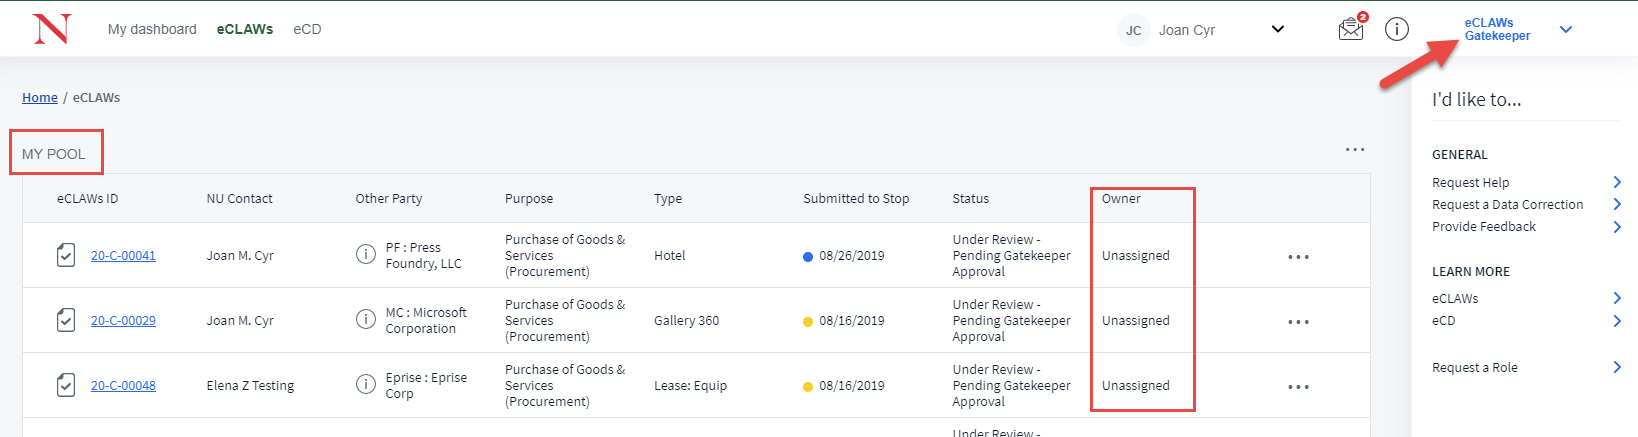Click Joan M. Cyr in 20-C-00041 row

[240, 255]
